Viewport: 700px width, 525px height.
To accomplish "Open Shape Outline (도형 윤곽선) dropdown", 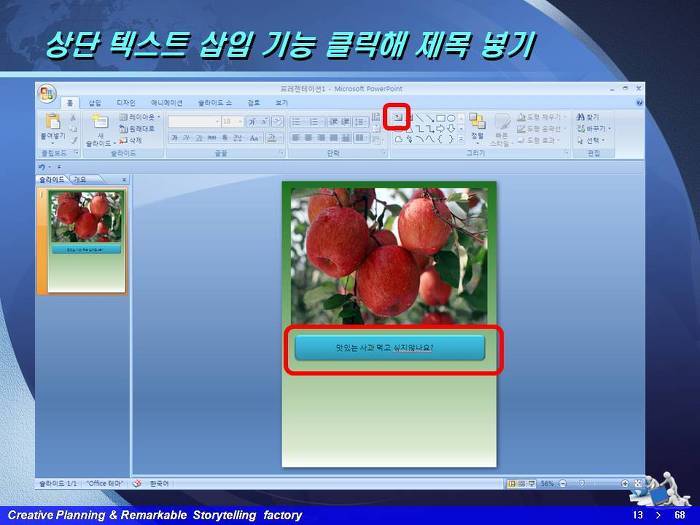I will click(x=542, y=129).
